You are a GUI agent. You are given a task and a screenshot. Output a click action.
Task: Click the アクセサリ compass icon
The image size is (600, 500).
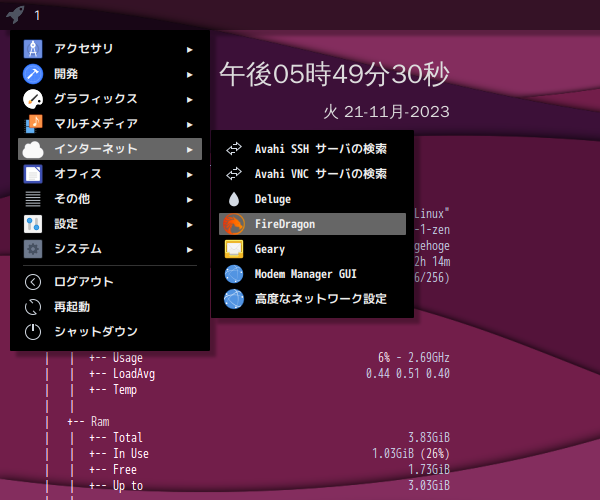[x=33, y=49]
